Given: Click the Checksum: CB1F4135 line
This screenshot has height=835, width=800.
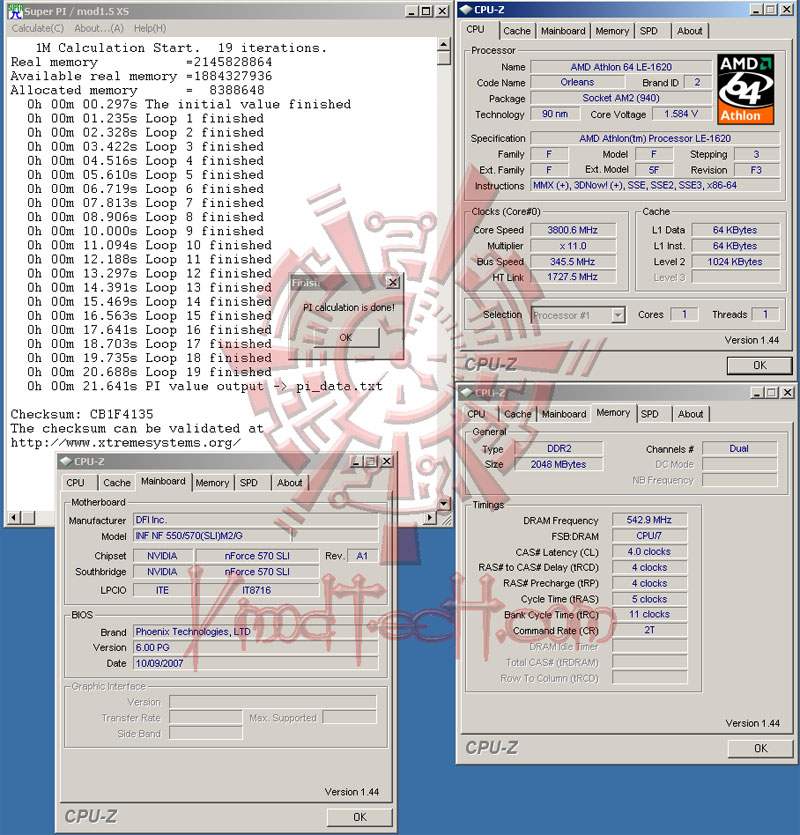Looking at the screenshot, I should coord(82,414).
